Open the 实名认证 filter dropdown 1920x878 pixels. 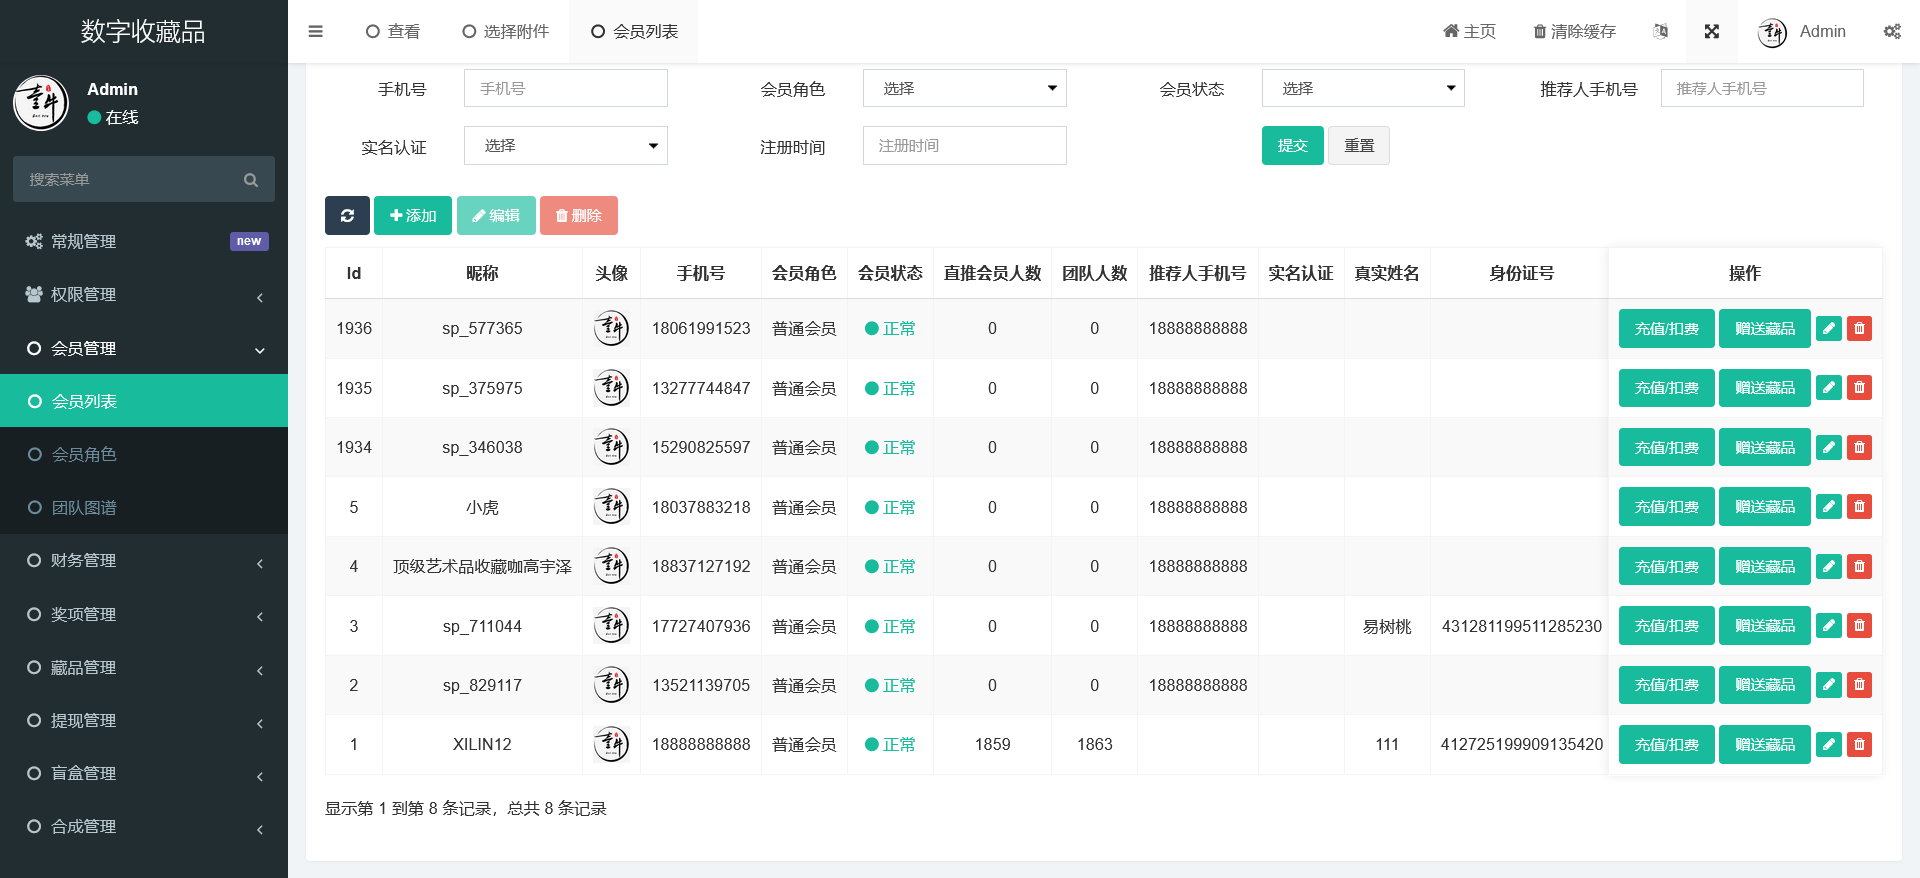coord(565,146)
